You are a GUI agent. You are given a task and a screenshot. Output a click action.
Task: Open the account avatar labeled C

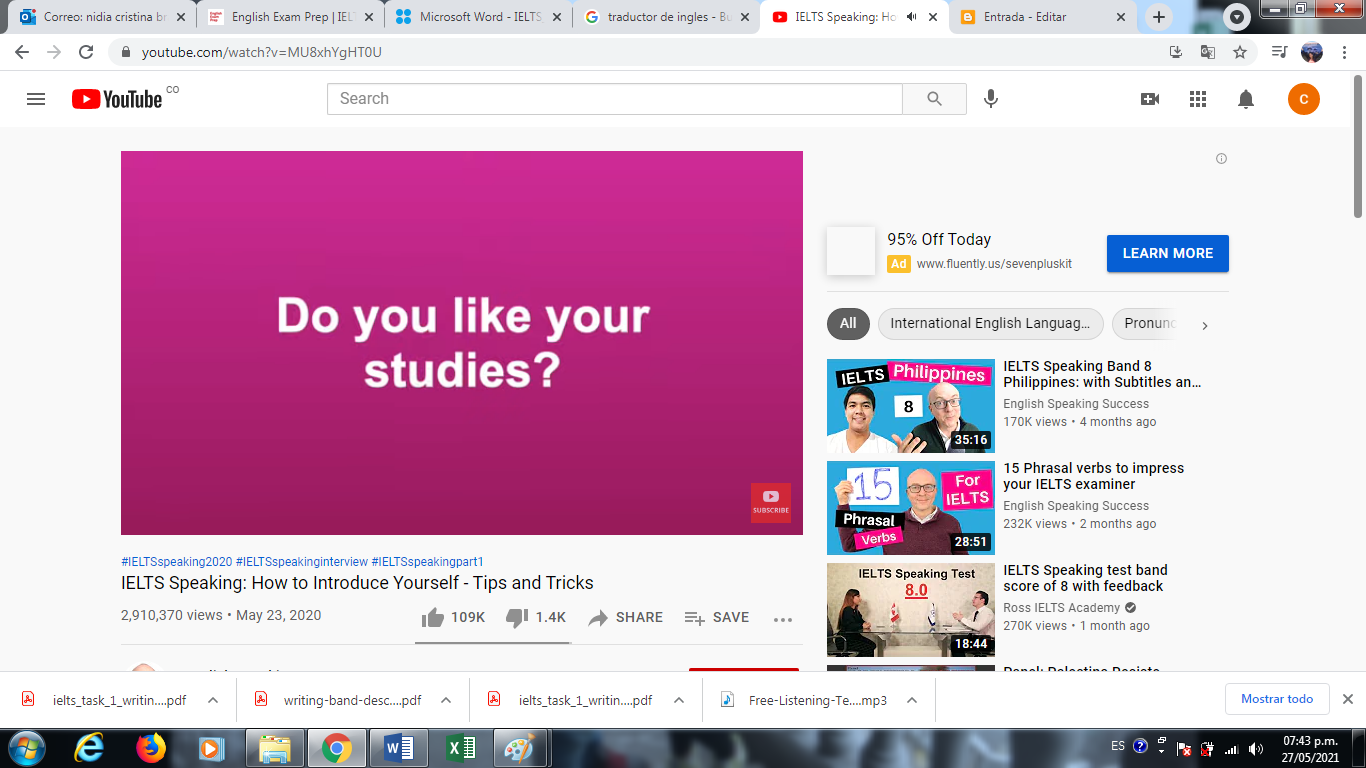pyautogui.click(x=1304, y=99)
